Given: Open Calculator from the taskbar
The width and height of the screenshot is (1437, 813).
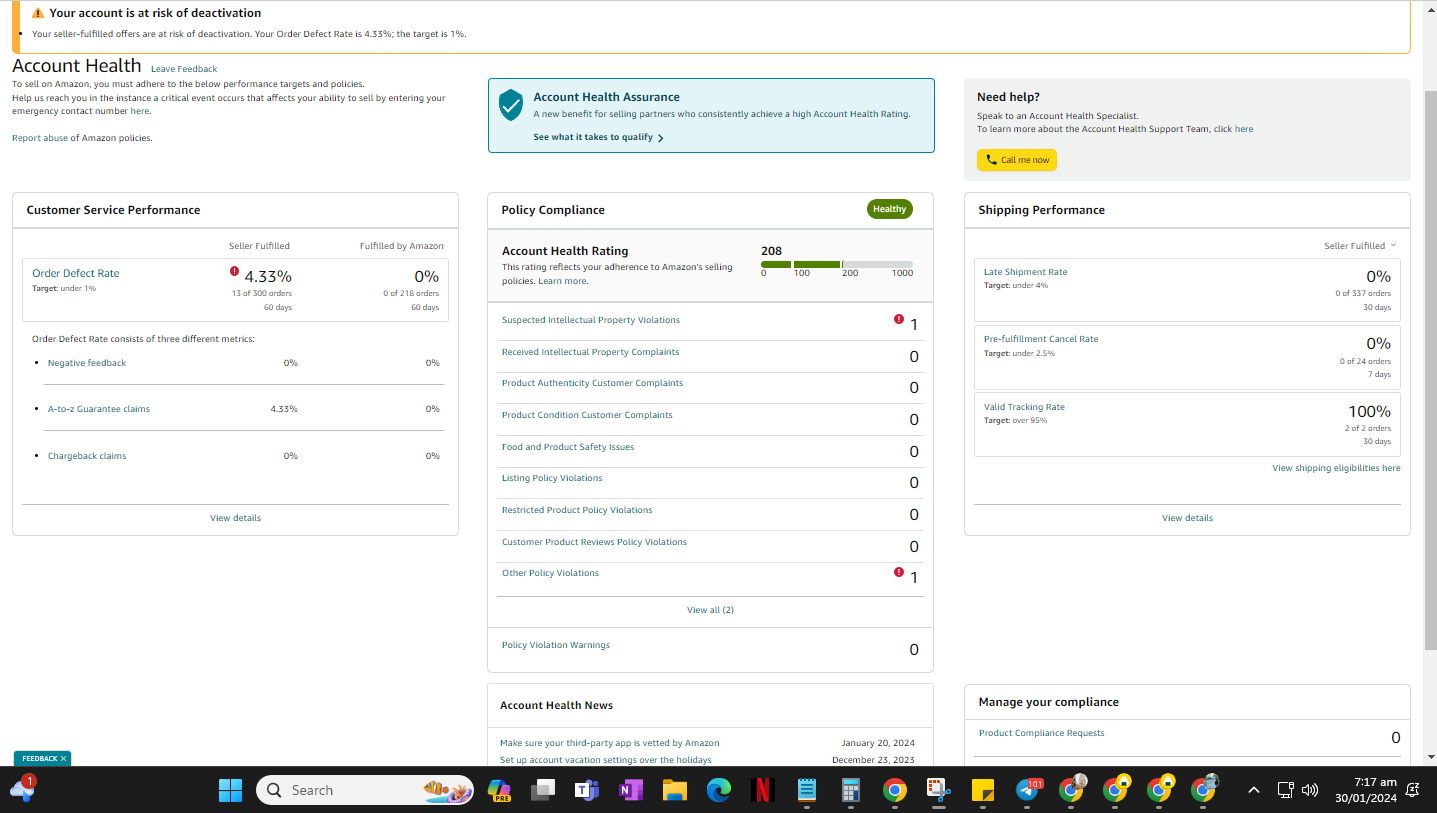Looking at the screenshot, I should click(x=850, y=790).
